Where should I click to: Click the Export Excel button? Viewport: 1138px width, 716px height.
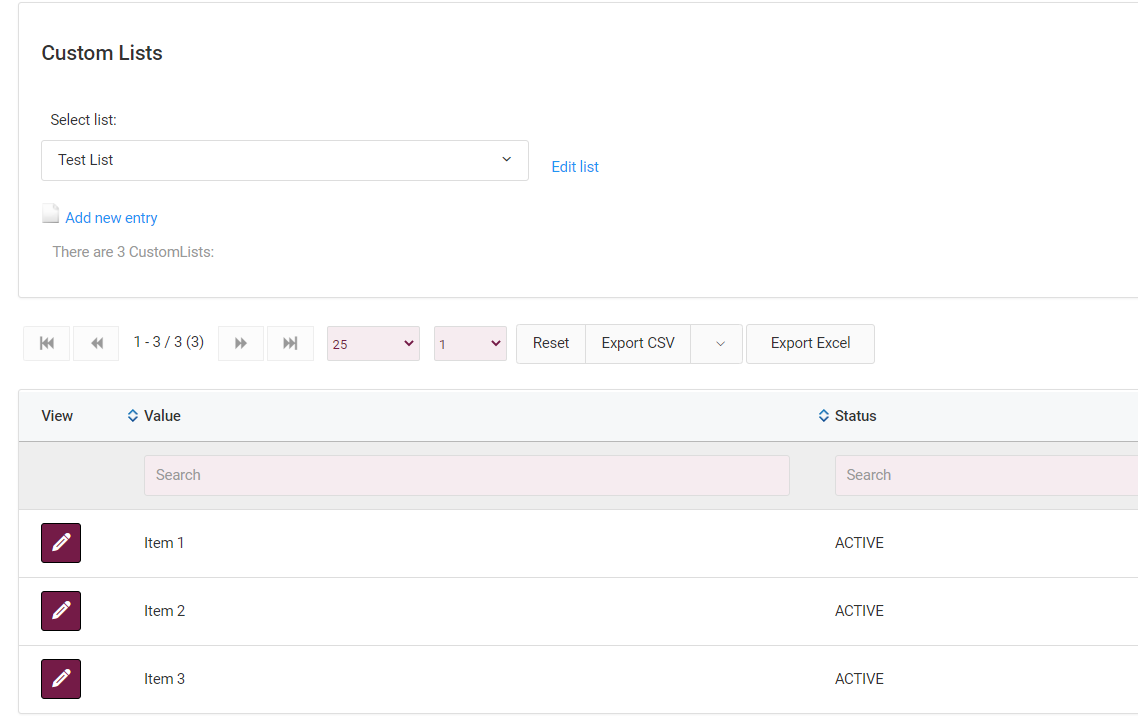click(810, 343)
